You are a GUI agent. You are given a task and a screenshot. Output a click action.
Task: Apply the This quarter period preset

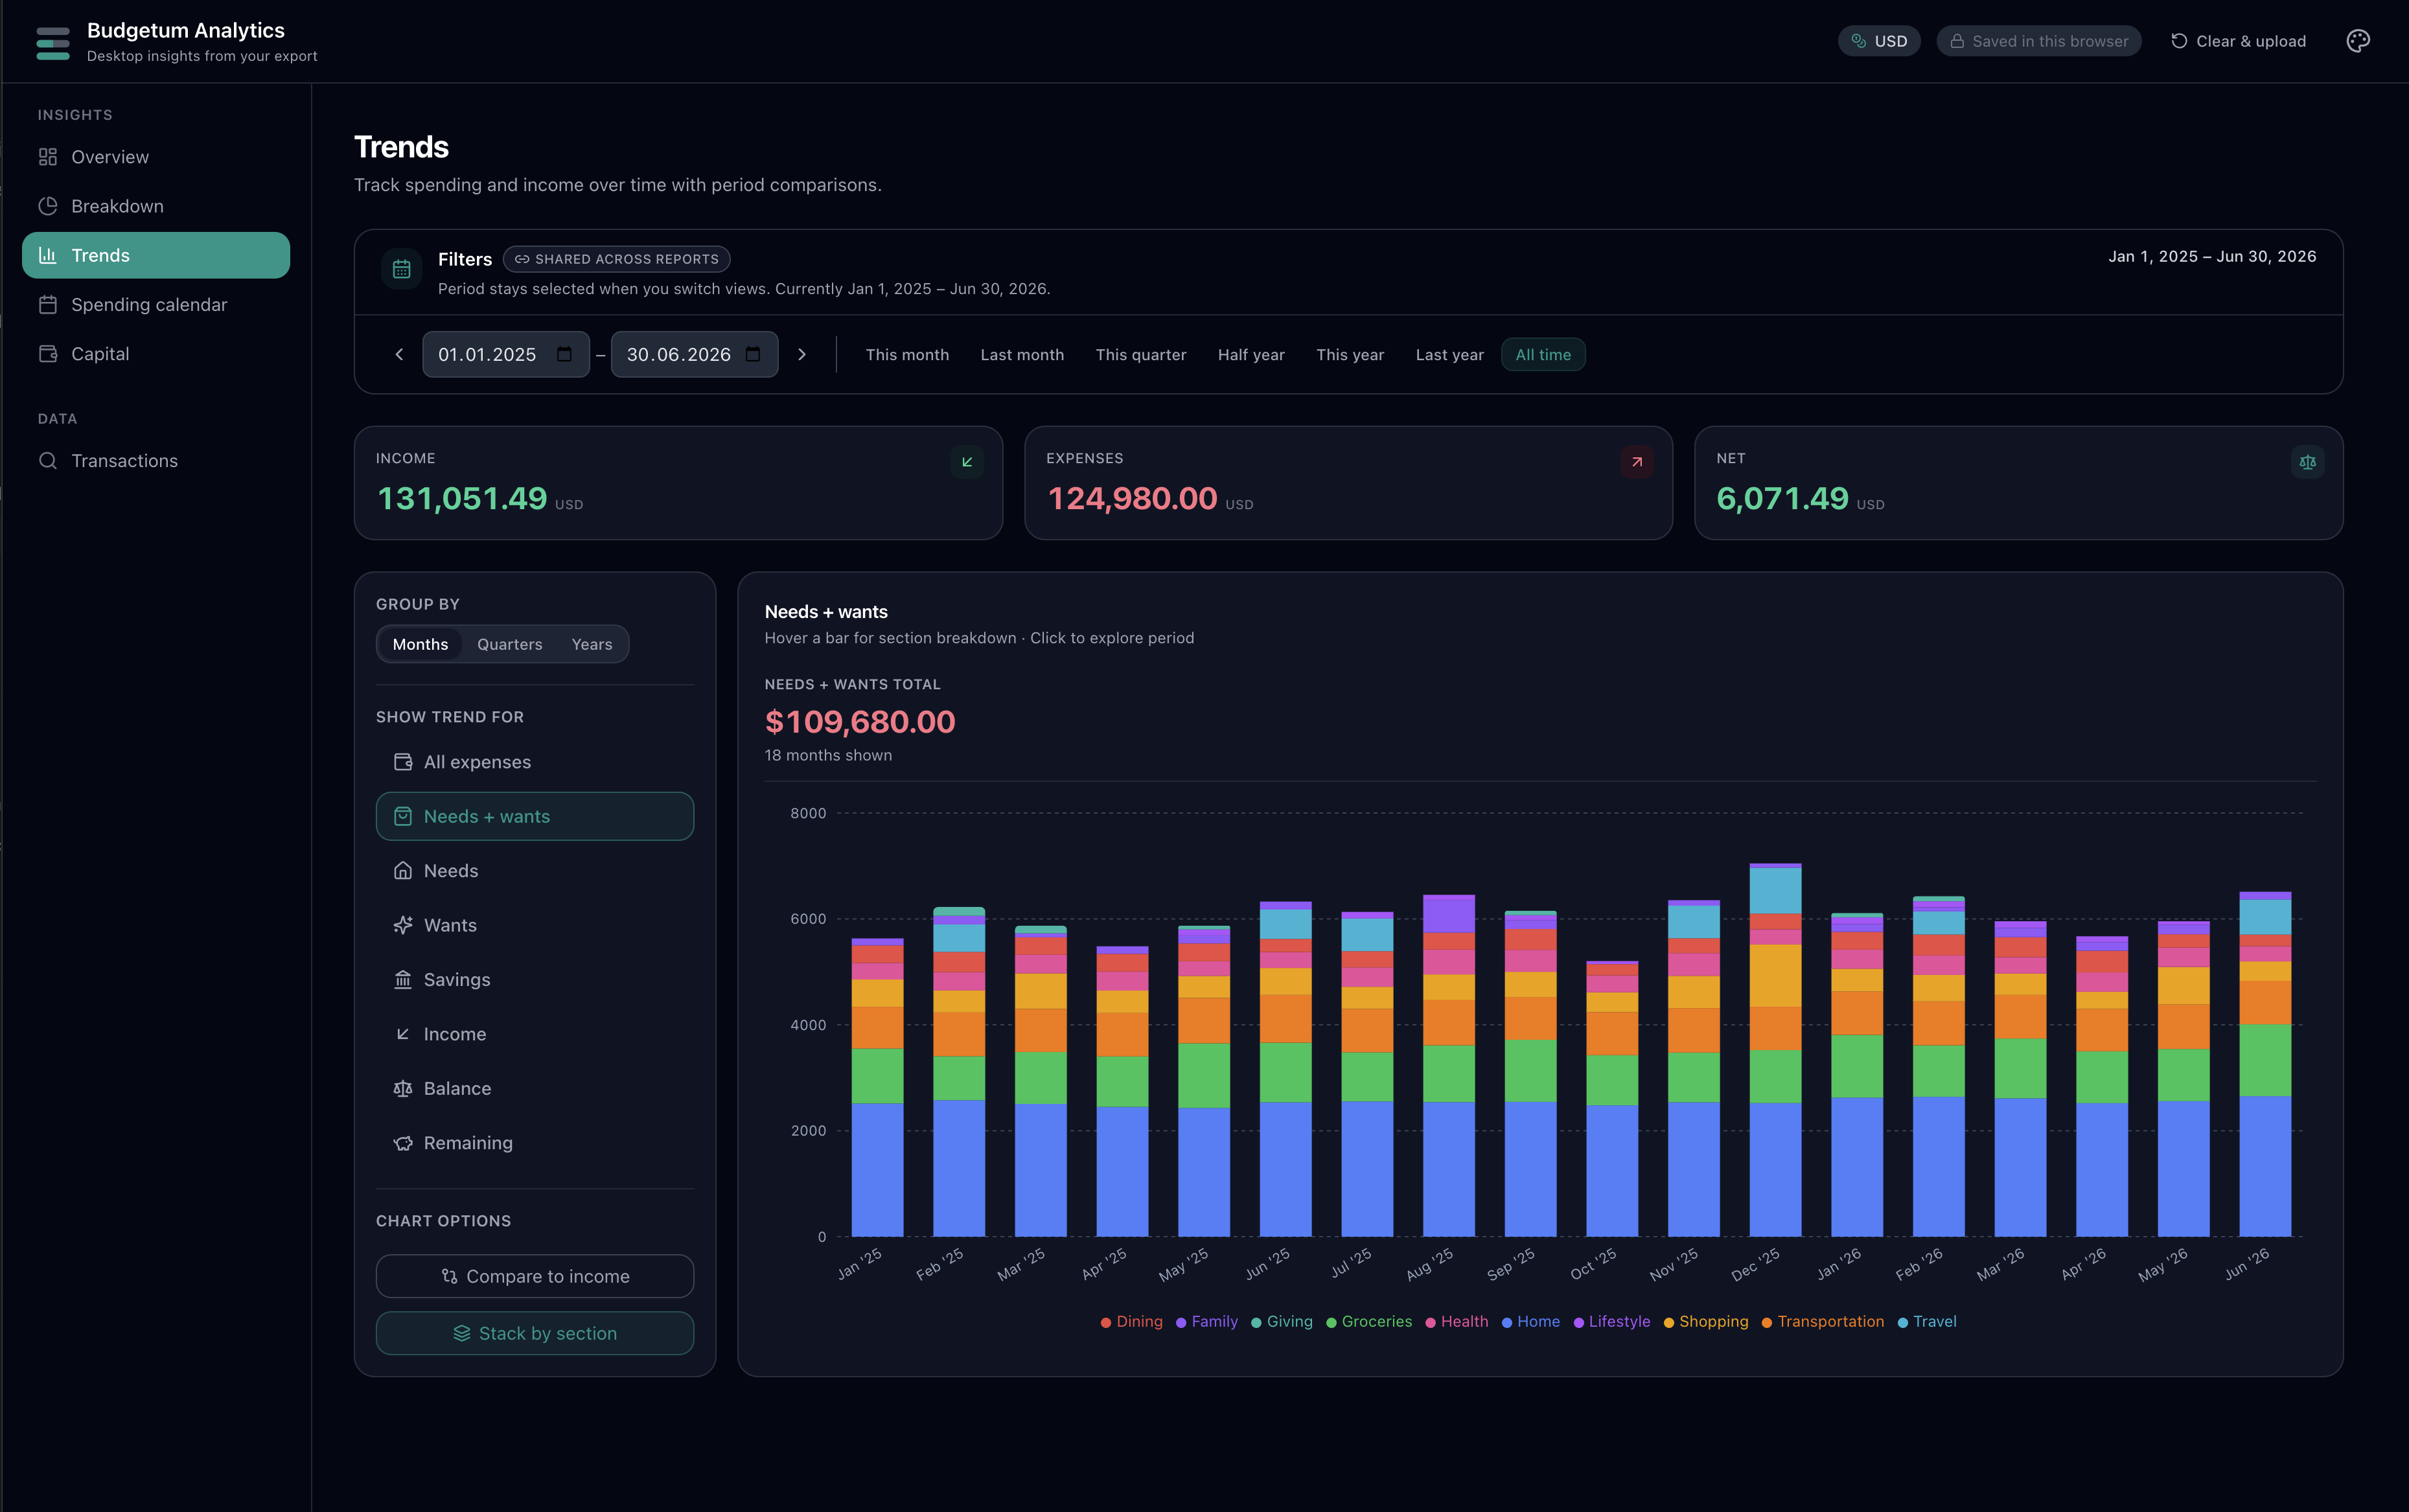[1141, 354]
